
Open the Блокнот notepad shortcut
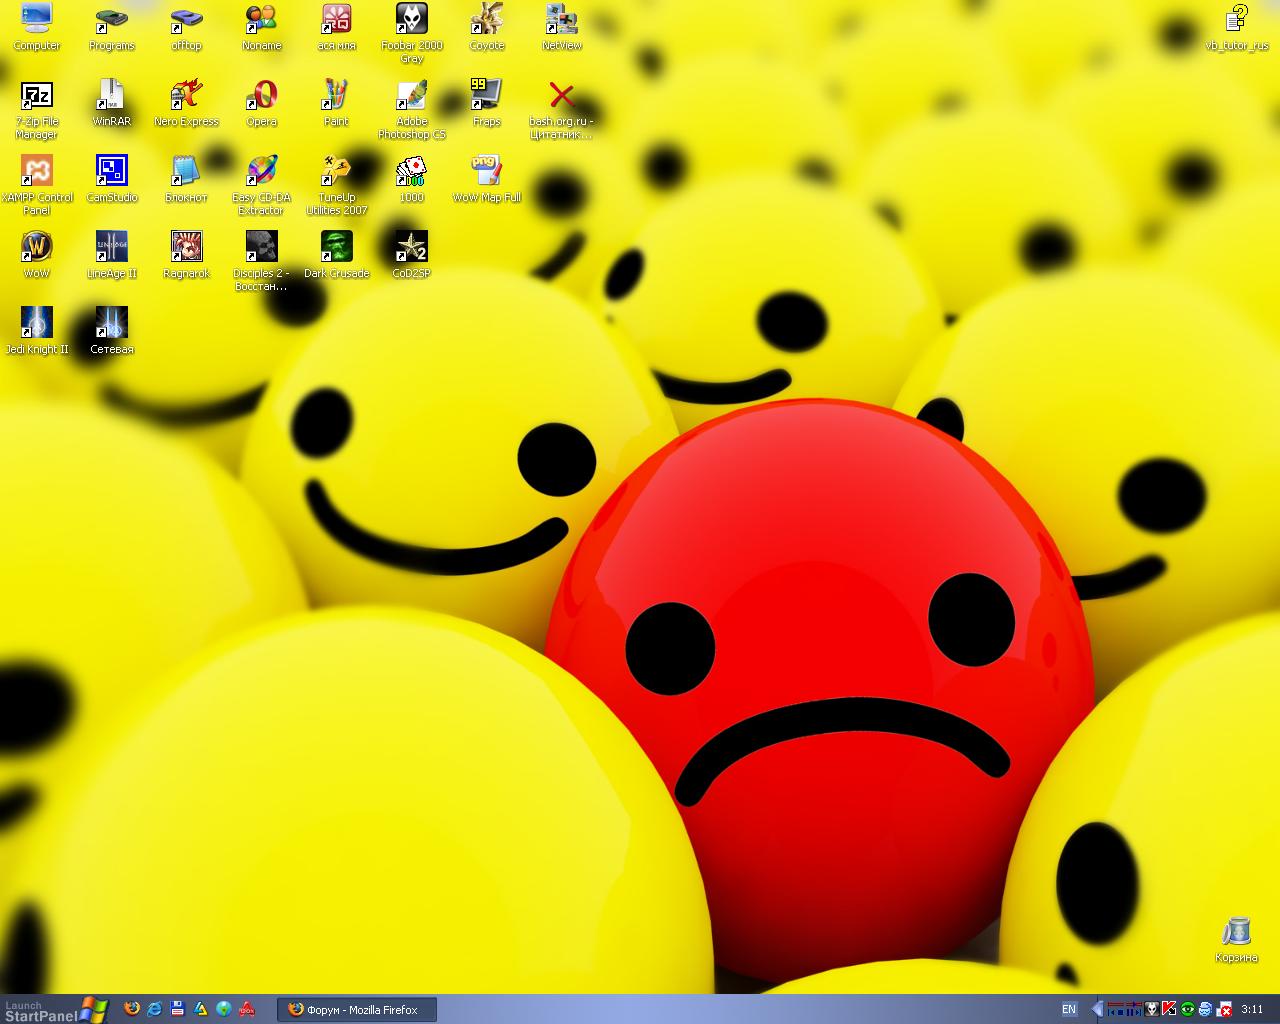[187, 180]
